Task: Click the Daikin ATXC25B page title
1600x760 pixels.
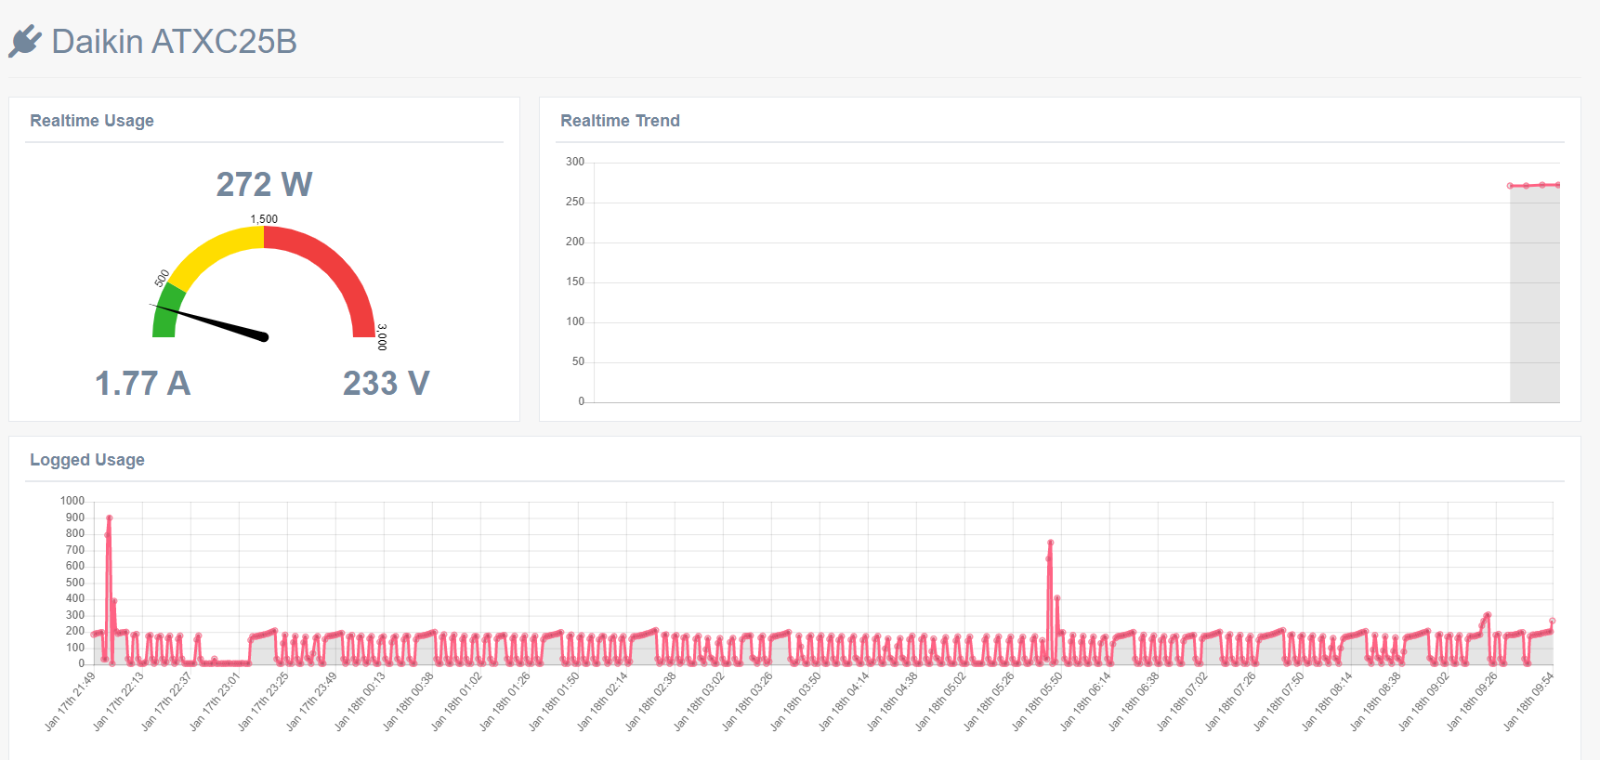Action: (x=174, y=41)
